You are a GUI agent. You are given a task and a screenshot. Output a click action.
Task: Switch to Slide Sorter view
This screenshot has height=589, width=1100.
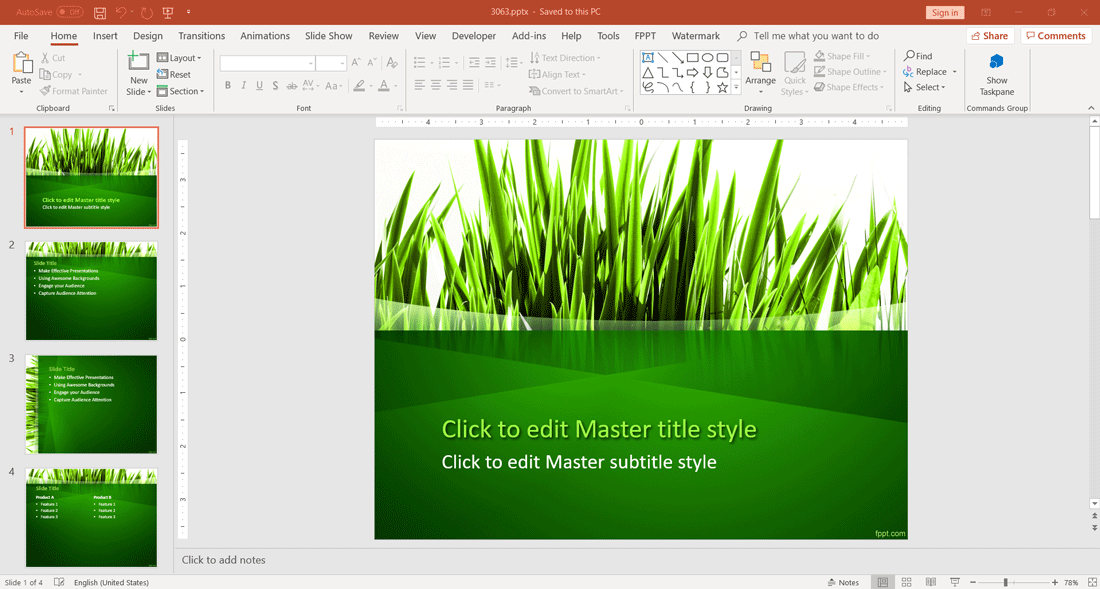click(906, 582)
